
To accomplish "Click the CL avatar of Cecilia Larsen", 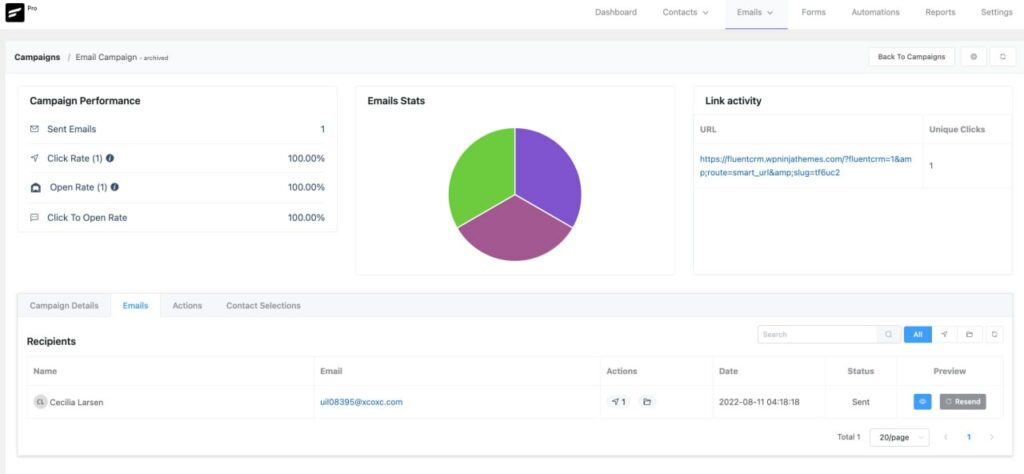I will pos(40,402).
